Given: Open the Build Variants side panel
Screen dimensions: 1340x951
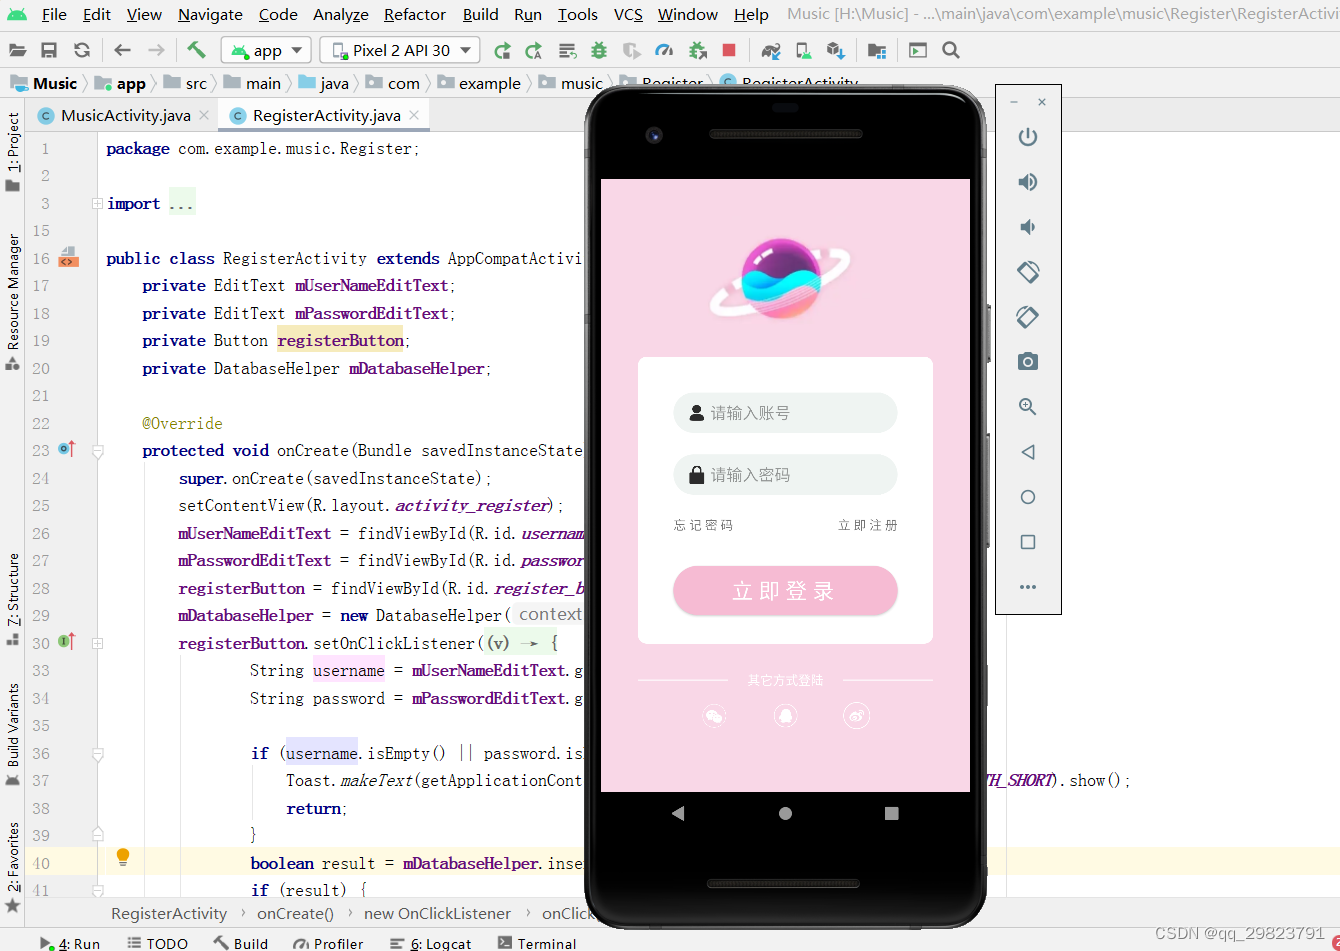Looking at the screenshot, I should click(13, 735).
